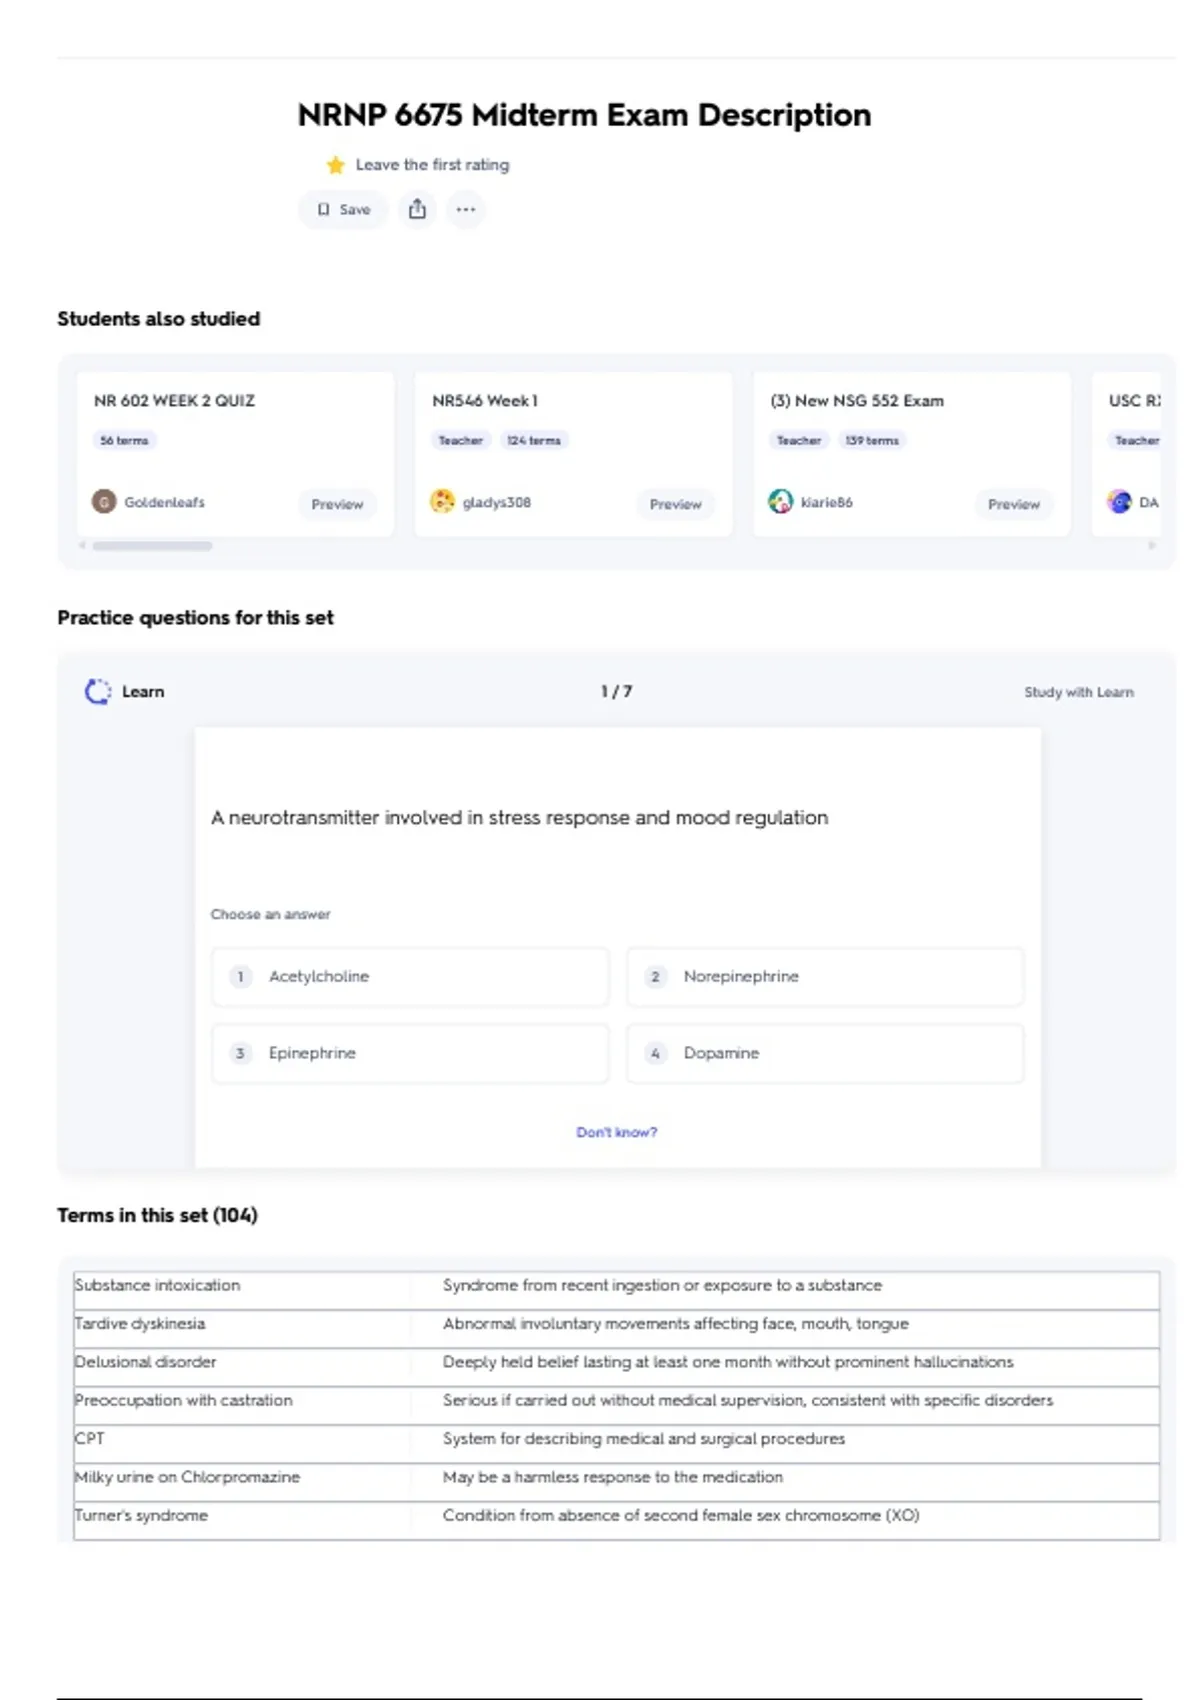This screenshot has width=1200, height=1700.
Task: Click the yellow star rating icon
Action: (335, 165)
